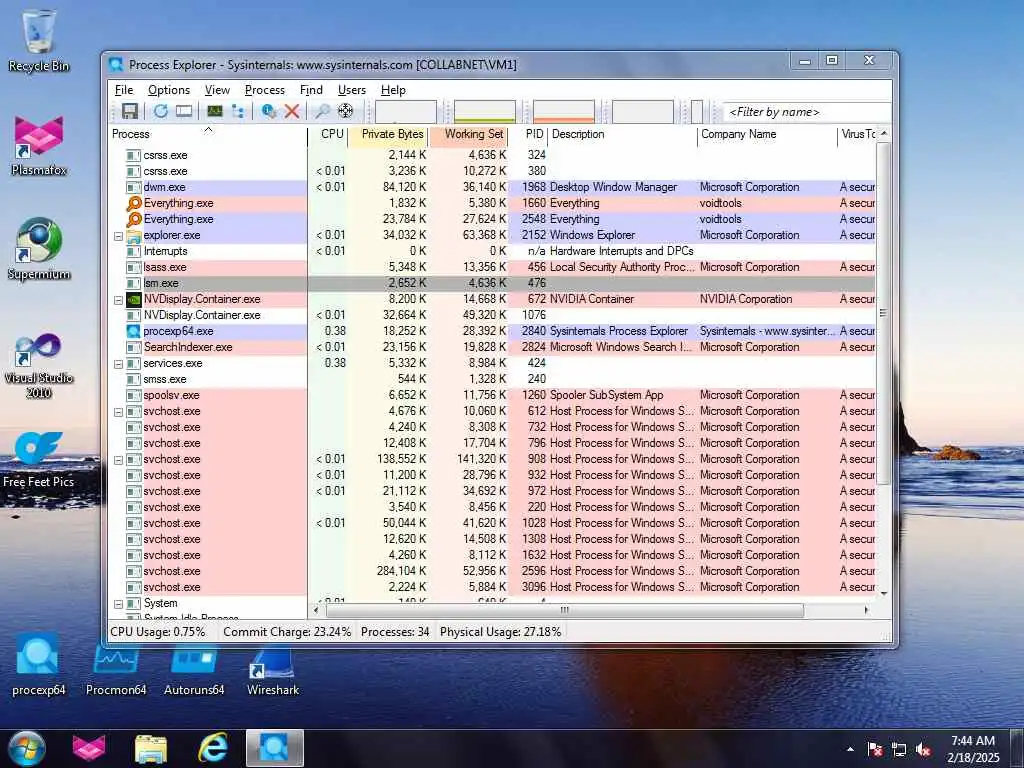Open the procexp64 desktop icon

(x=39, y=666)
